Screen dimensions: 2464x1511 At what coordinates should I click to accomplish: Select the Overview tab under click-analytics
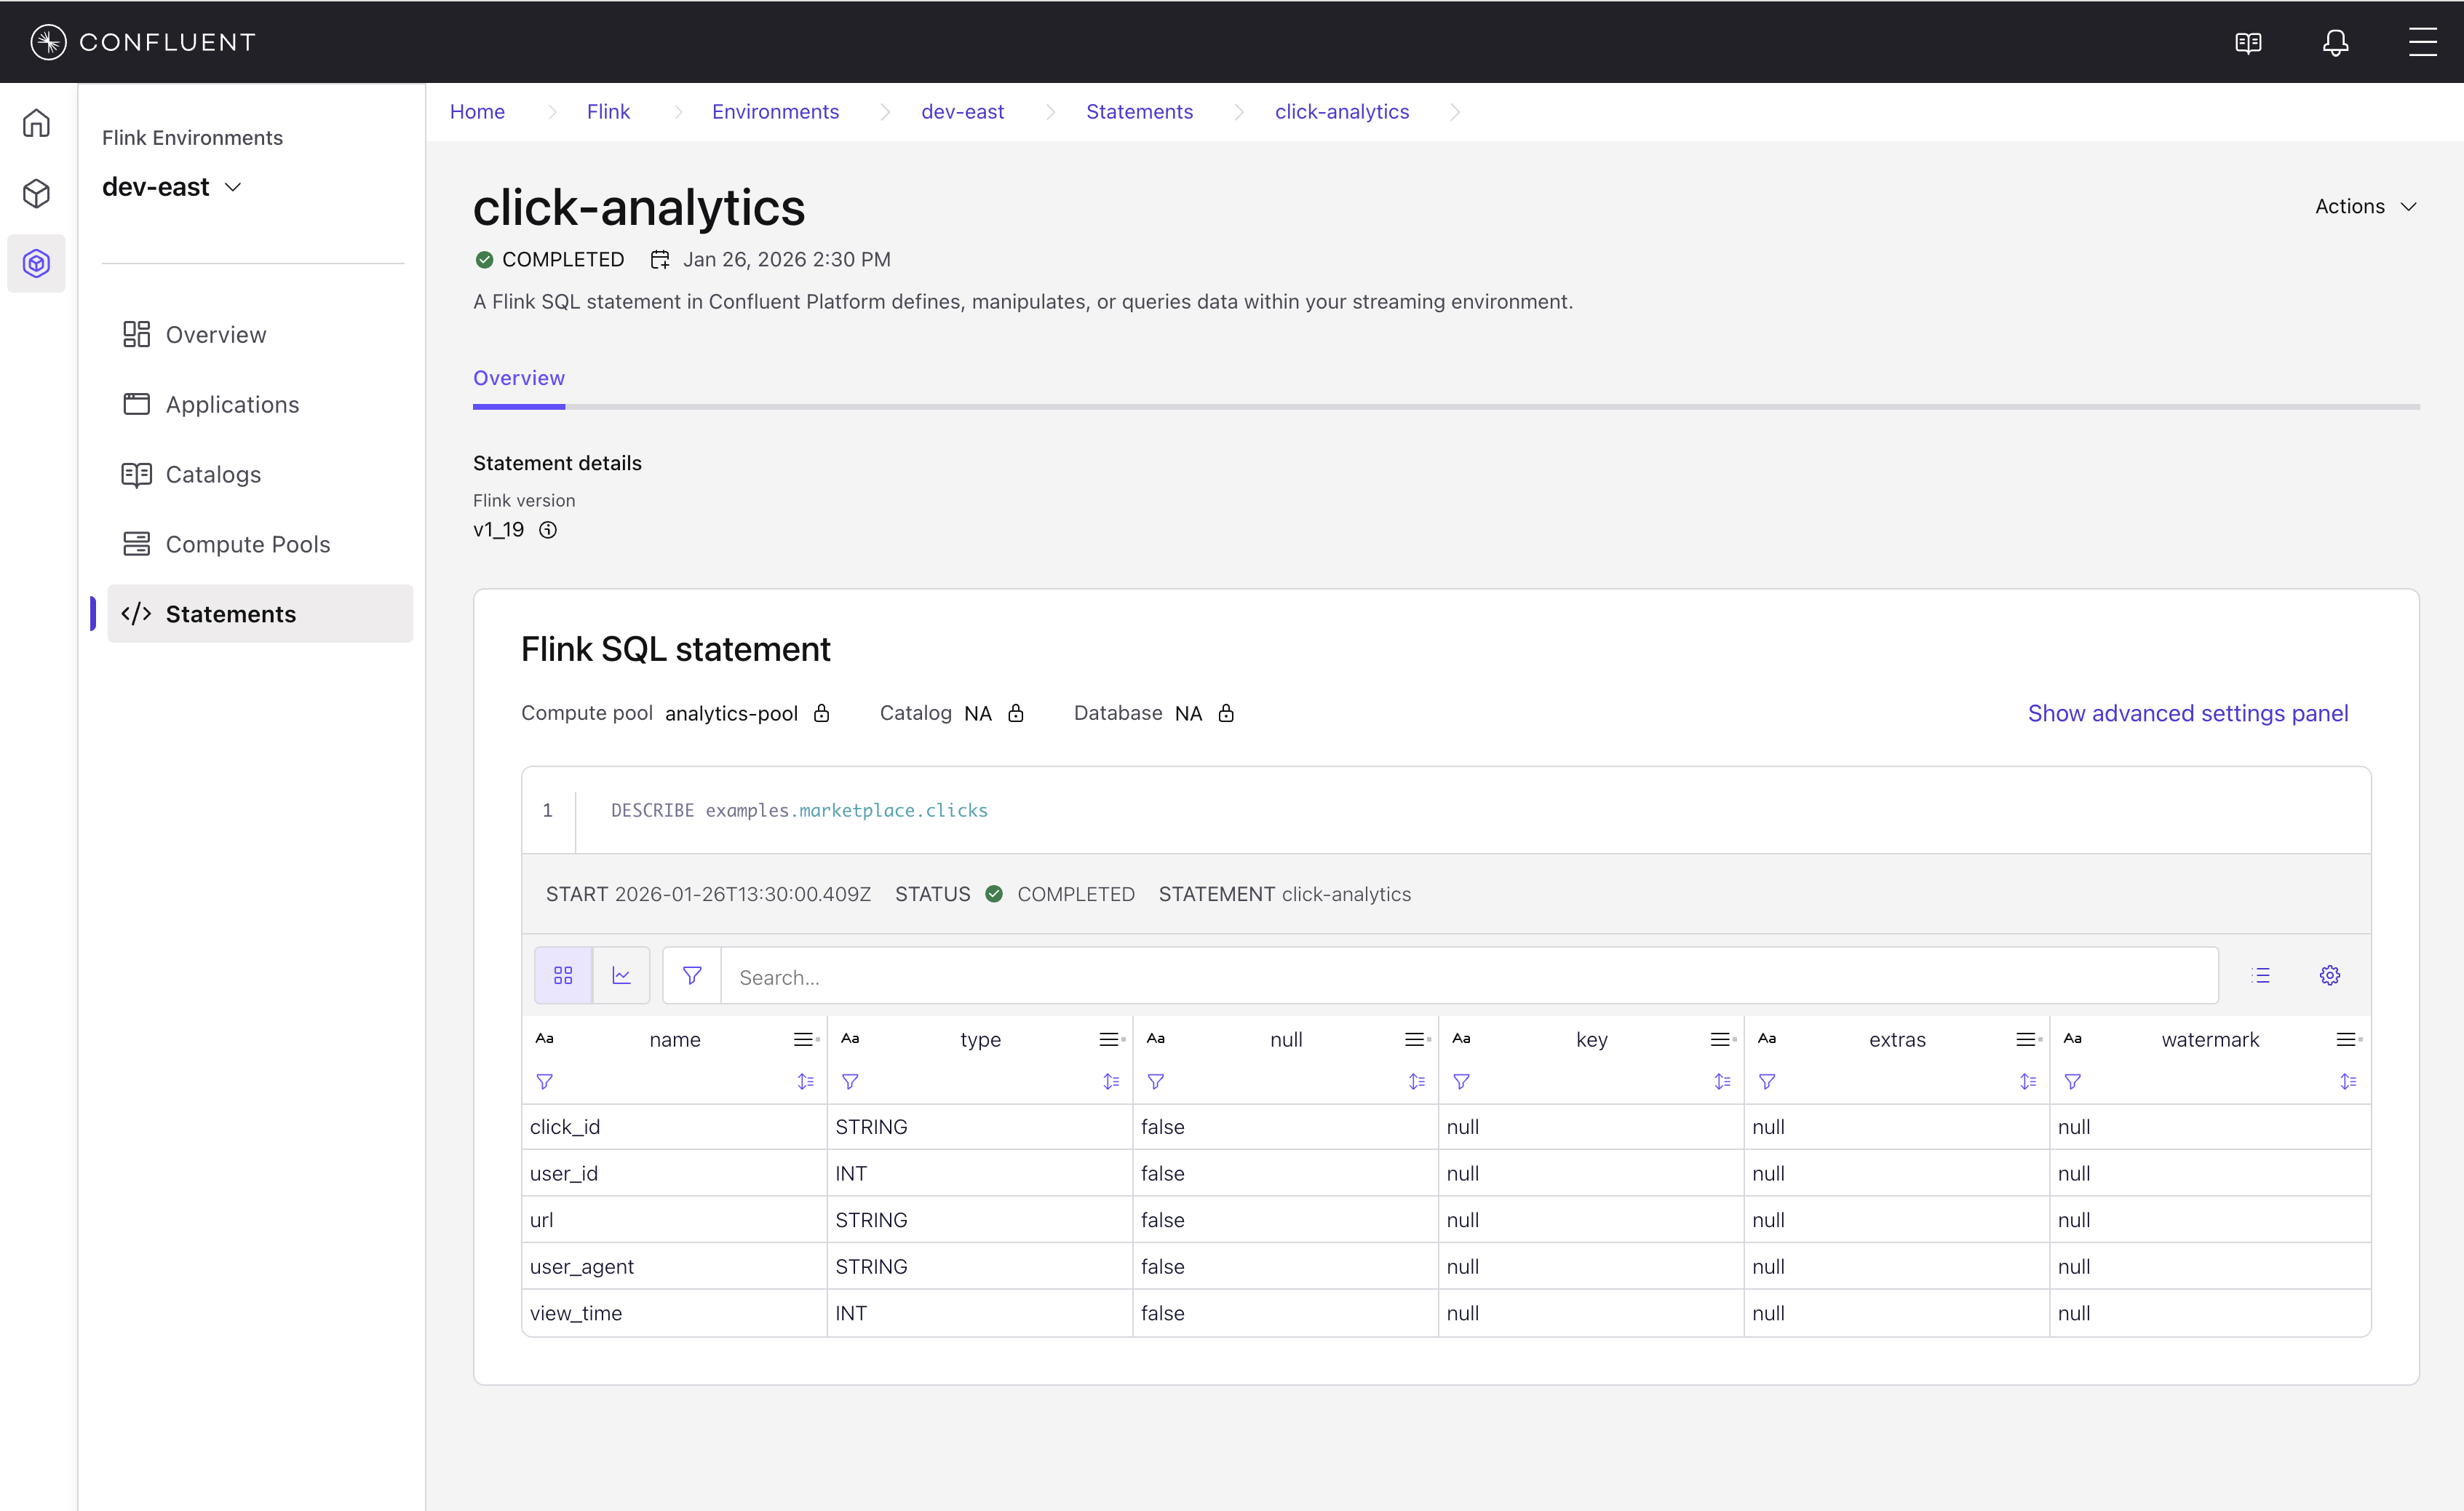coord(518,378)
